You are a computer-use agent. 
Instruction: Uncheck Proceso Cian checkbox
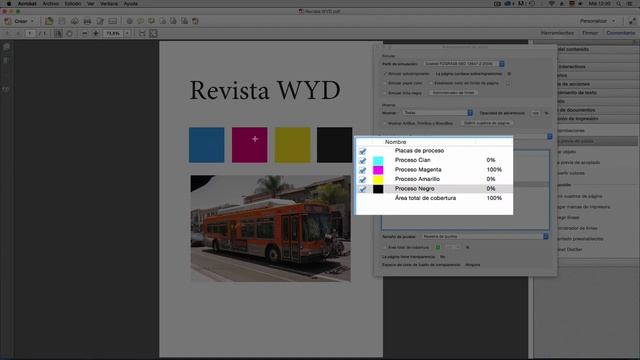tap(362, 160)
